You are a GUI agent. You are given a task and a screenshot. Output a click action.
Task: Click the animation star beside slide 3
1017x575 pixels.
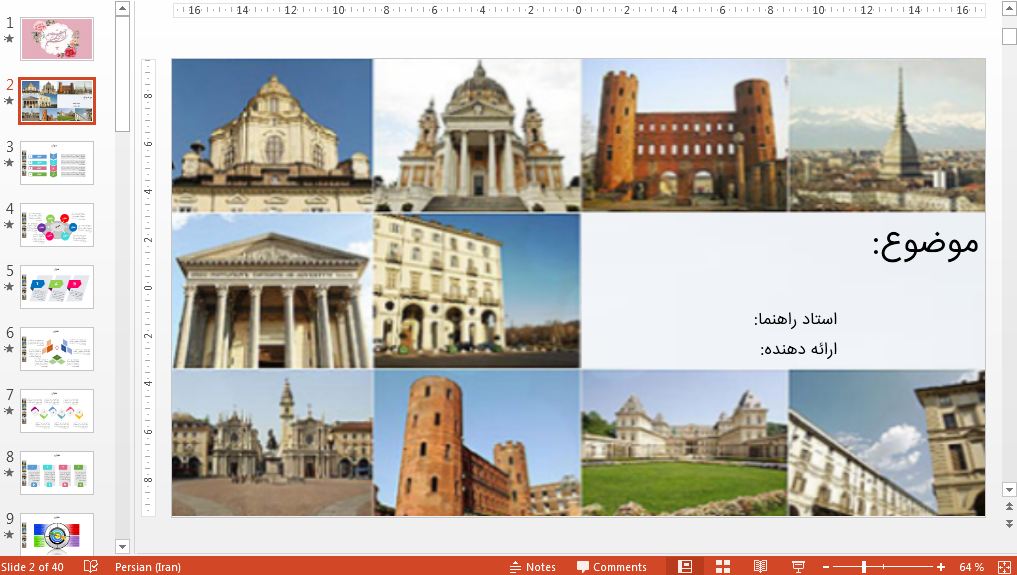9,163
